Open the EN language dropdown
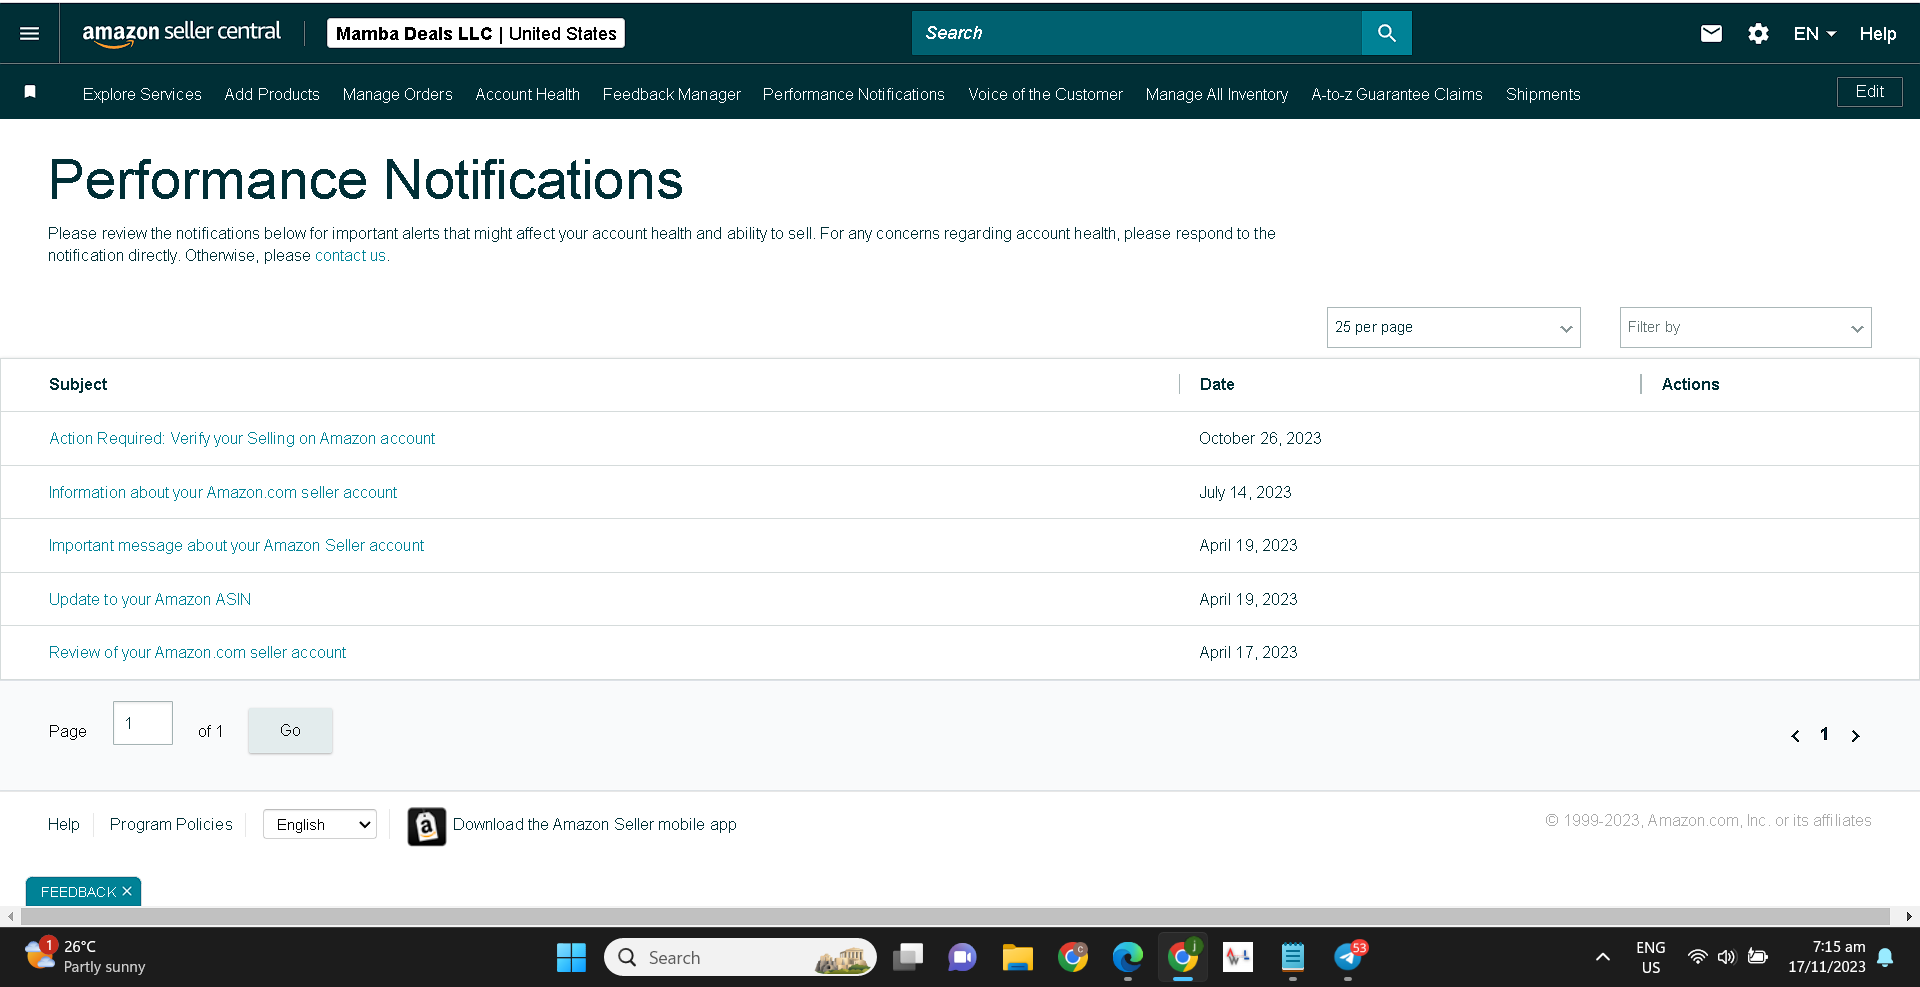The width and height of the screenshot is (1920, 987). pos(1814,34)
